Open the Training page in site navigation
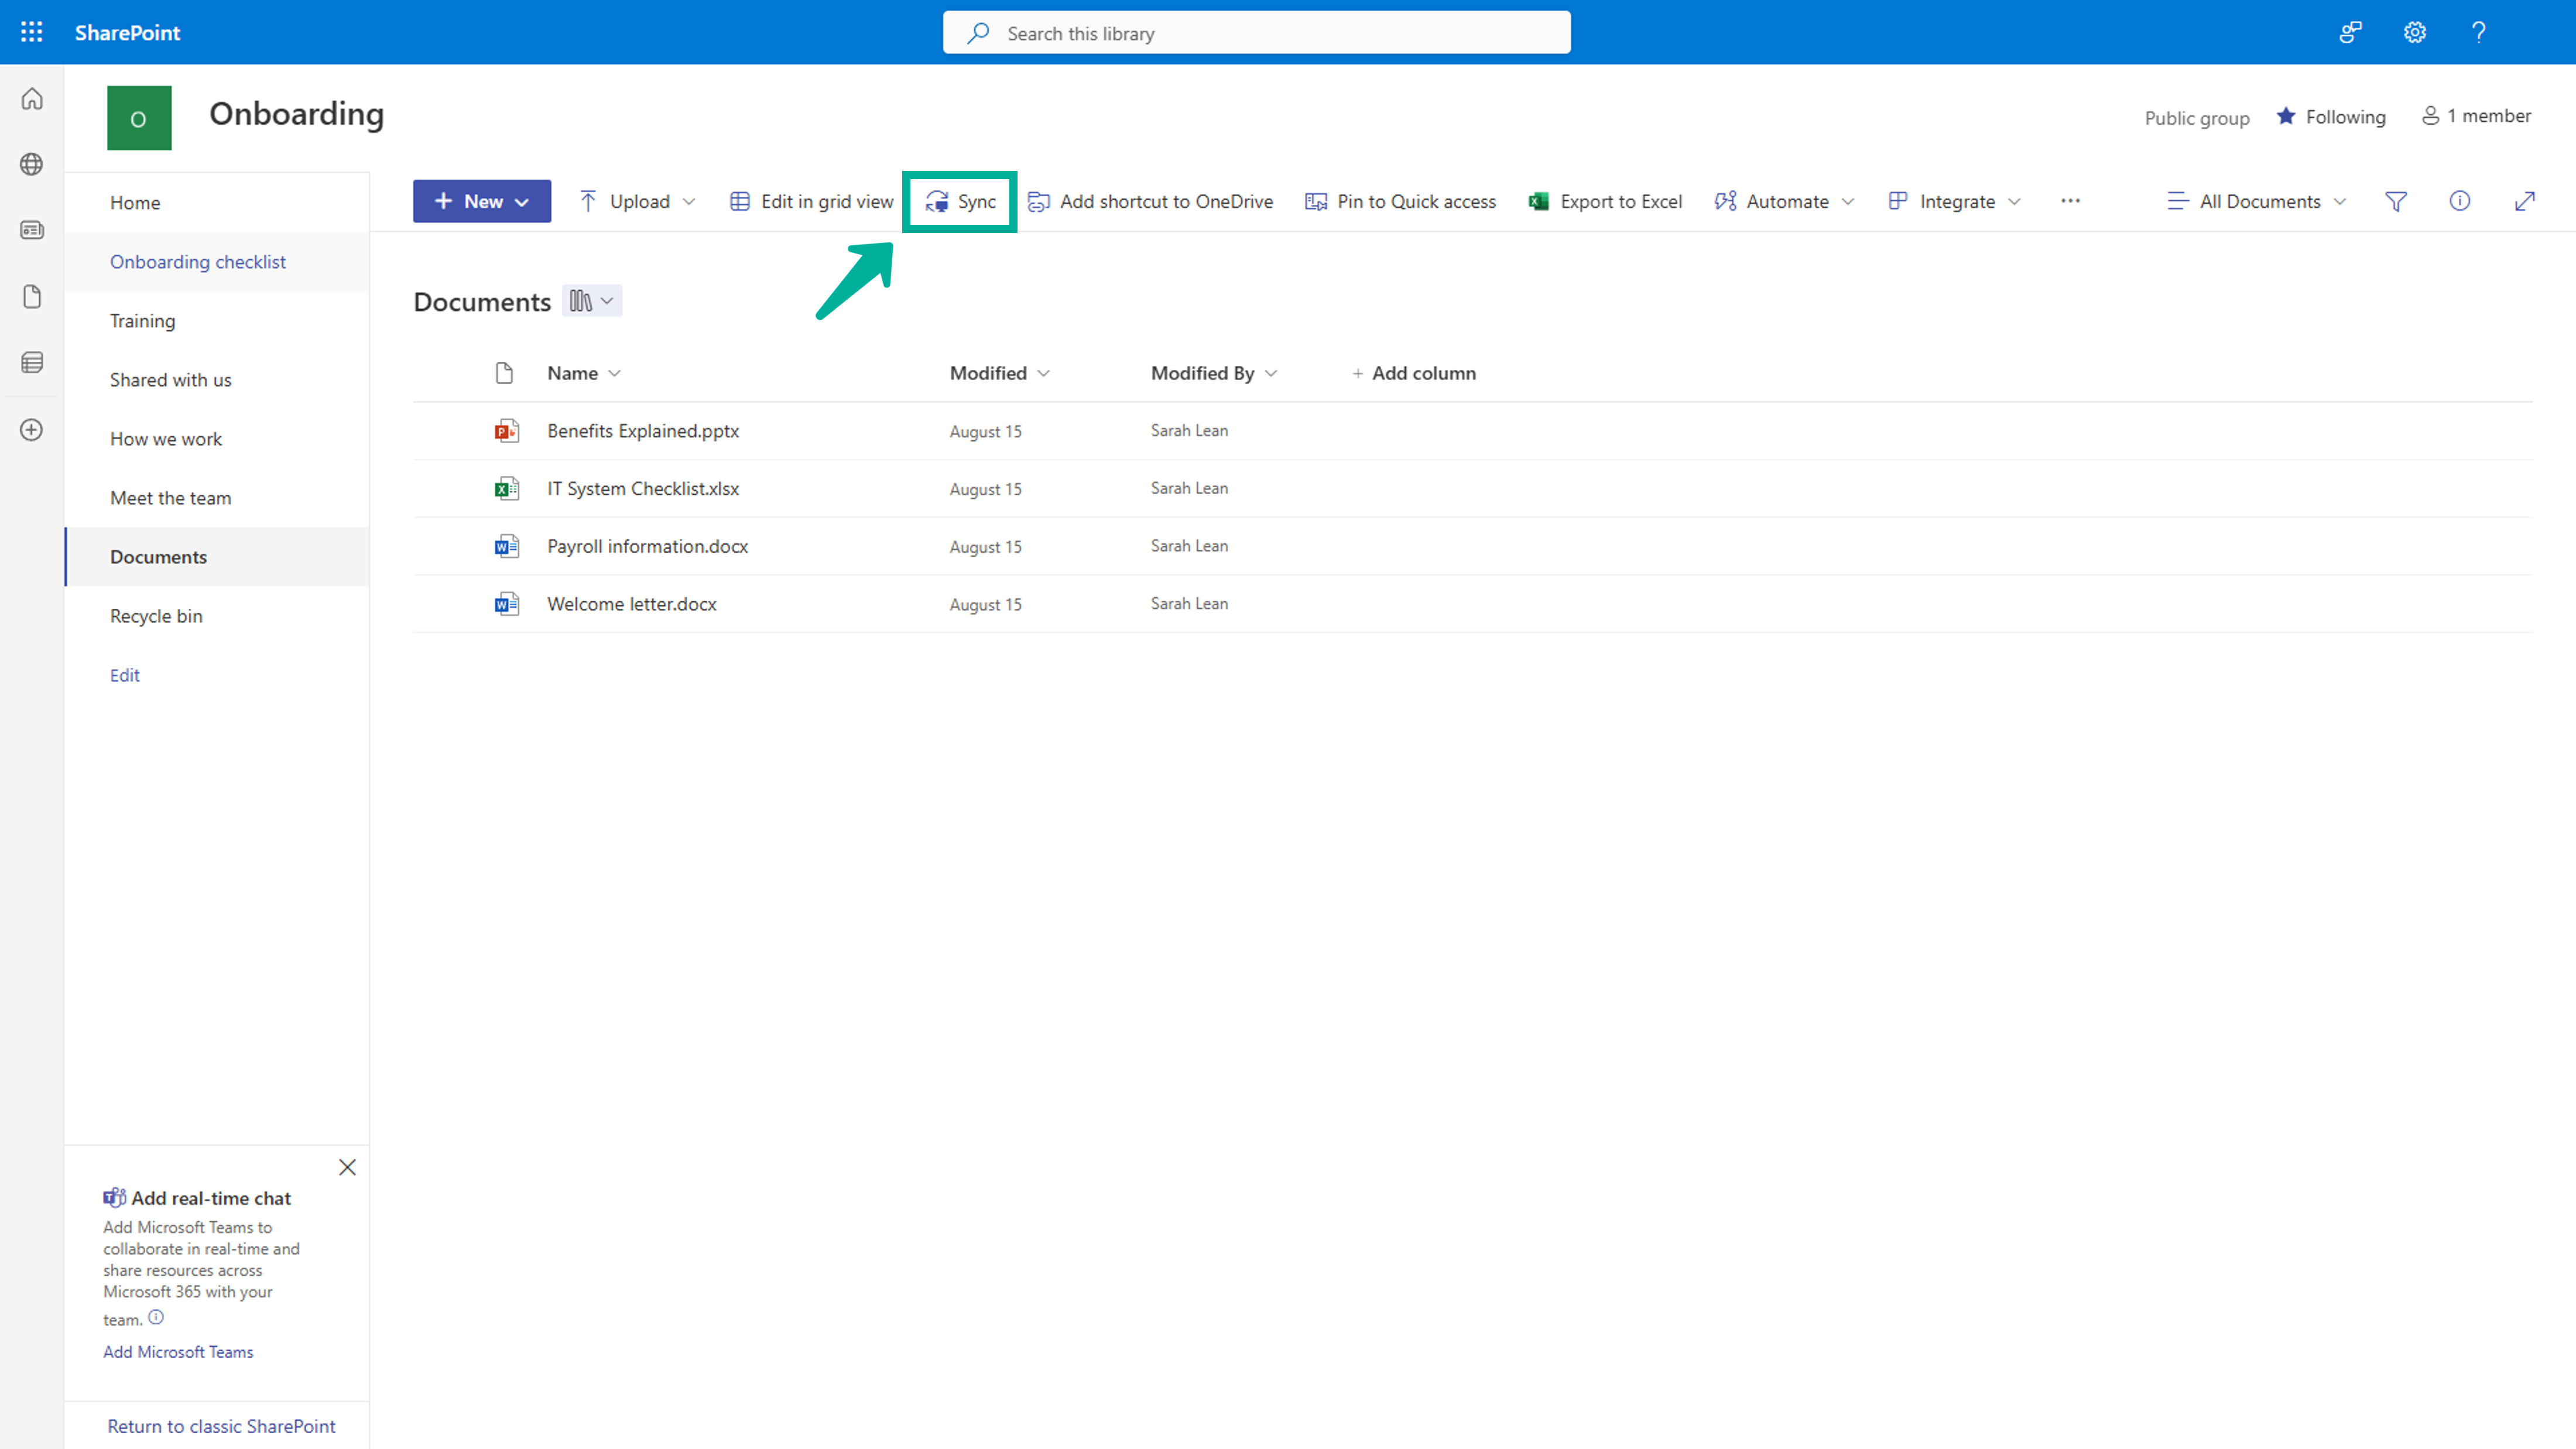Screen dimensions: 2576x1449 (142, 320)
